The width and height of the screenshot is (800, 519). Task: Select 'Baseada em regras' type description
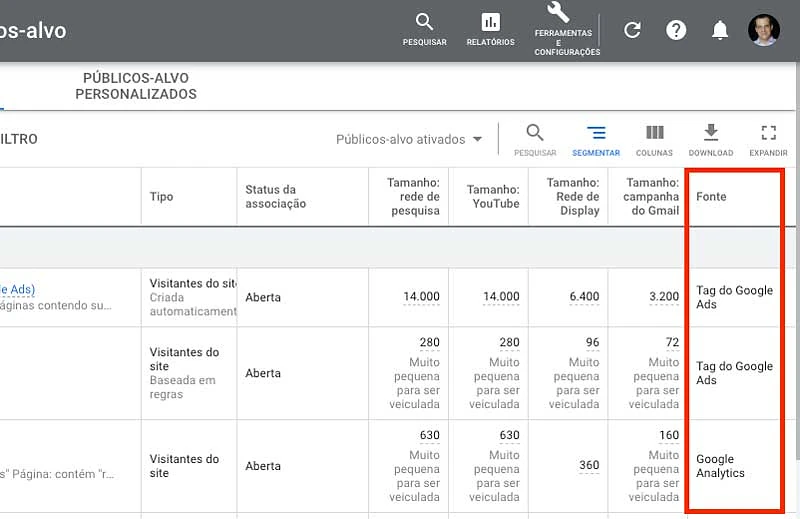(183, 387)
